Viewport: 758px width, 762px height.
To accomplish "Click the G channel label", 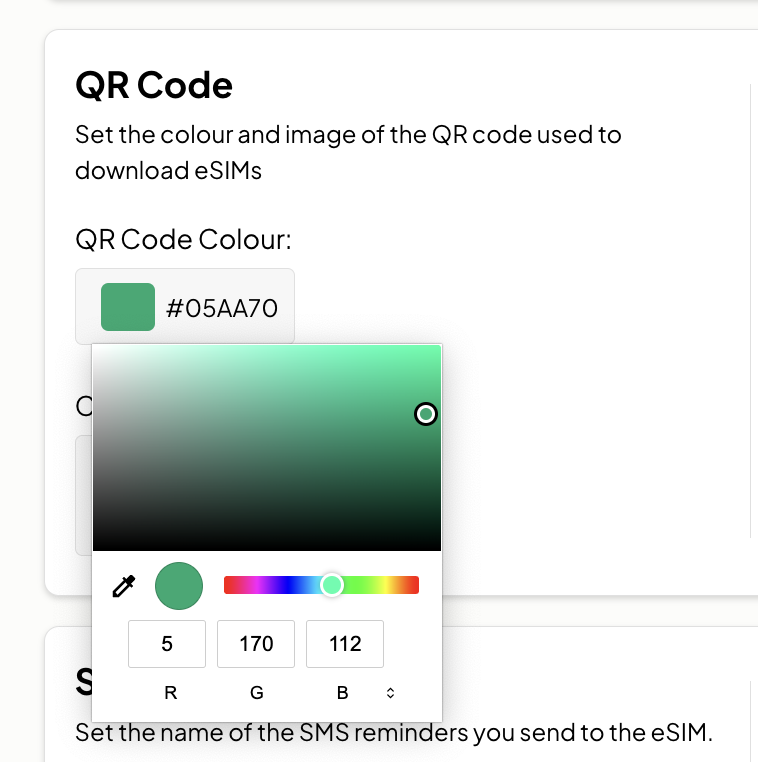I will 257,693.
